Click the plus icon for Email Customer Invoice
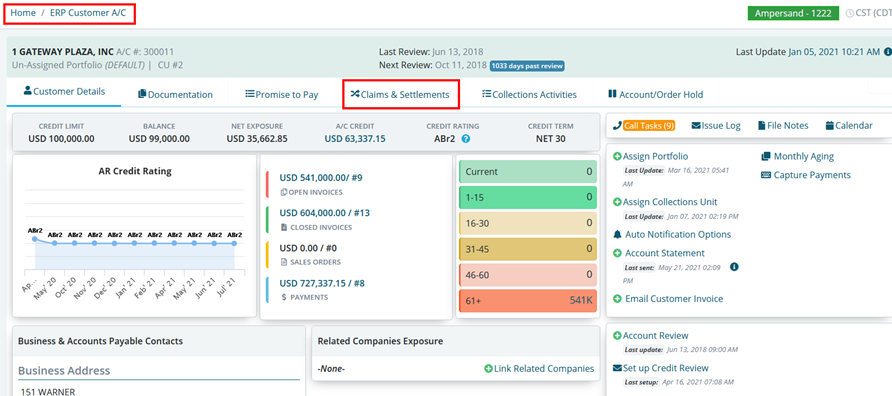The width and height of the screenshot is (892, 396). pyautogui.click(x=617, y=299)
